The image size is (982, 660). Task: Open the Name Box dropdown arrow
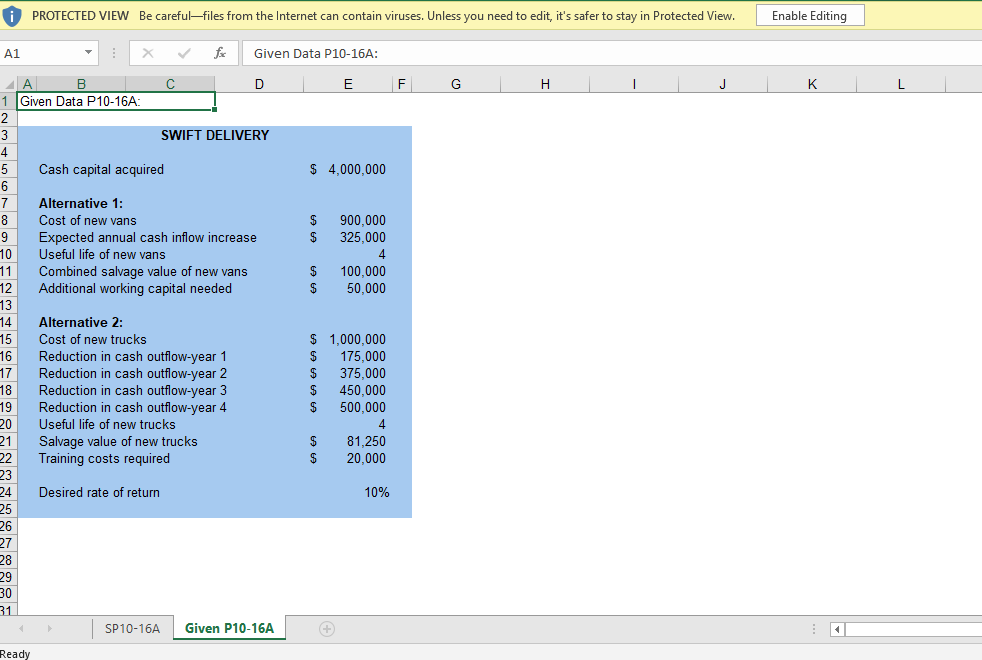click(x=88, y=53)
